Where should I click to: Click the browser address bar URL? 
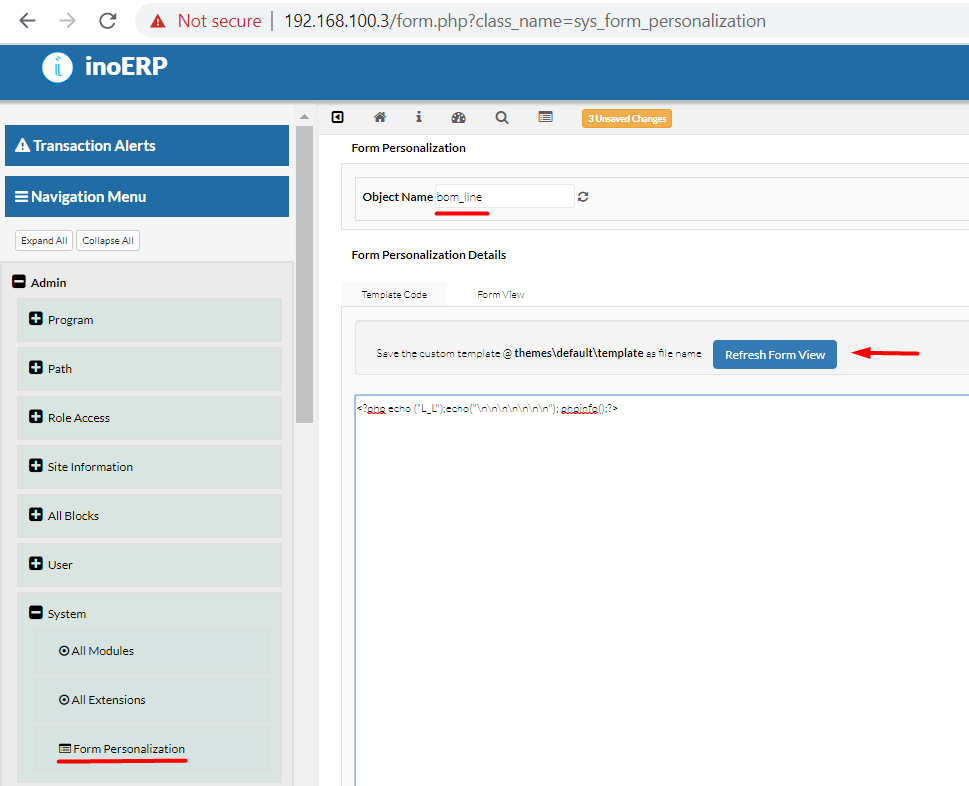pos(525,21)
